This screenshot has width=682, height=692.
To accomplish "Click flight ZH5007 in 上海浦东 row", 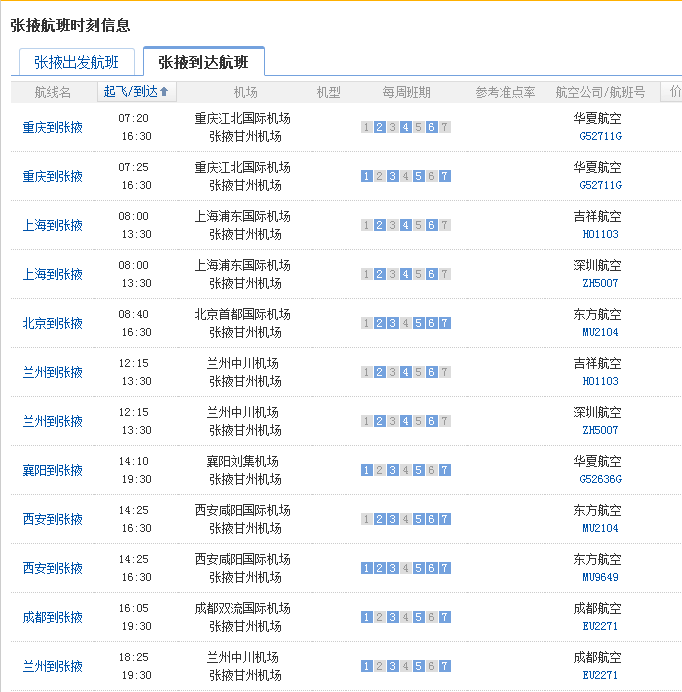I will 600,283.
